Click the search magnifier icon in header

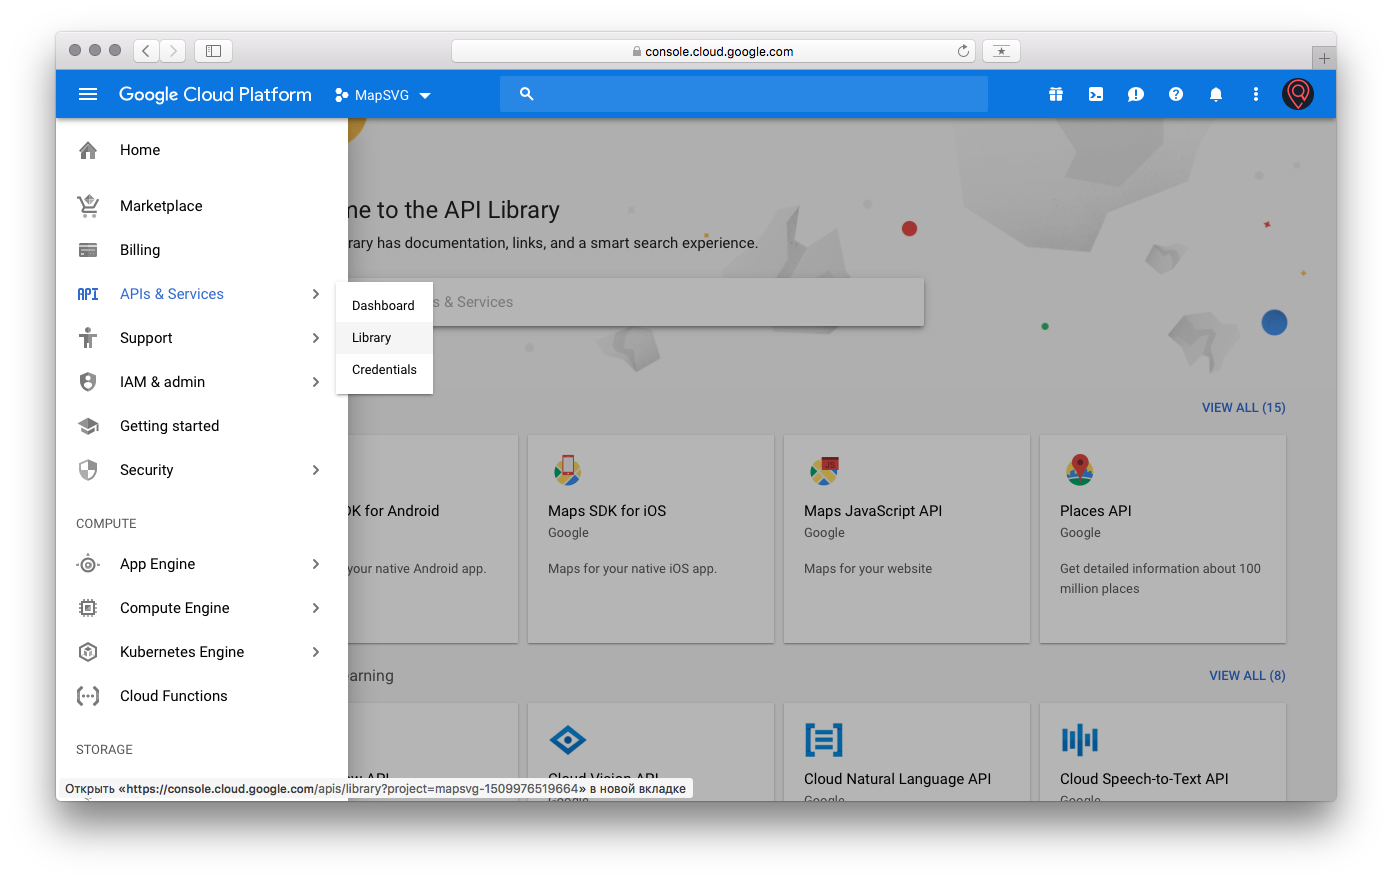pyautogui.click(x=527, y=94)
